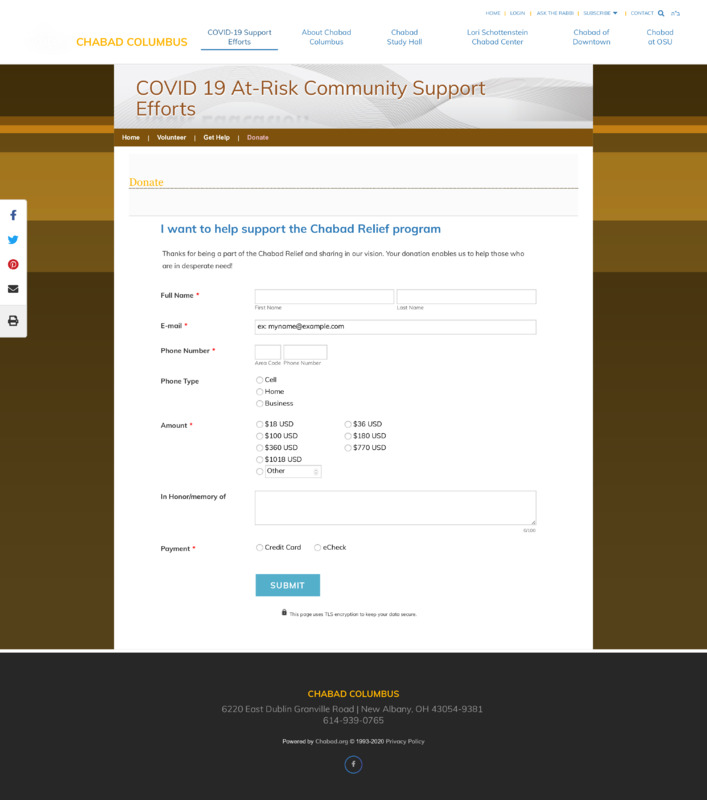Email this page via envelope icon
The width and height of the screenshot is (707, 800).
[13, 289]
